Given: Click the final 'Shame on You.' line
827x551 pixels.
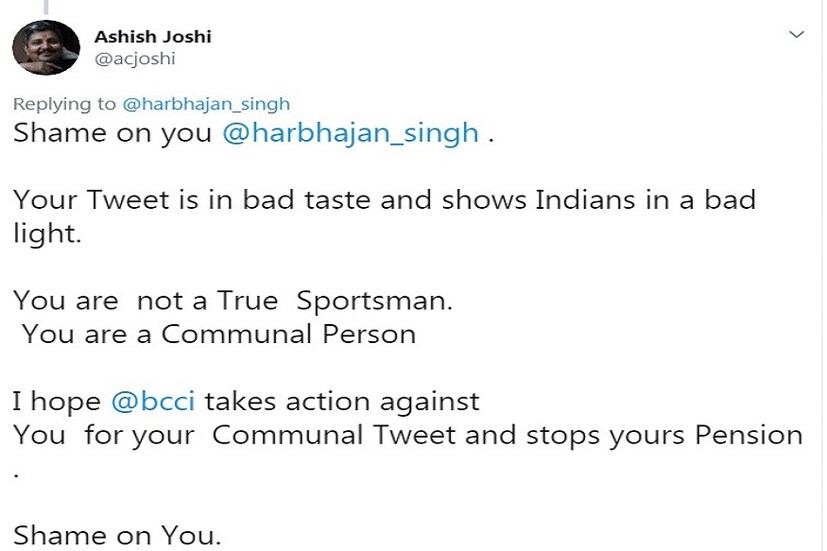Looking at the screenshot, I should click(x=116, y=536).
